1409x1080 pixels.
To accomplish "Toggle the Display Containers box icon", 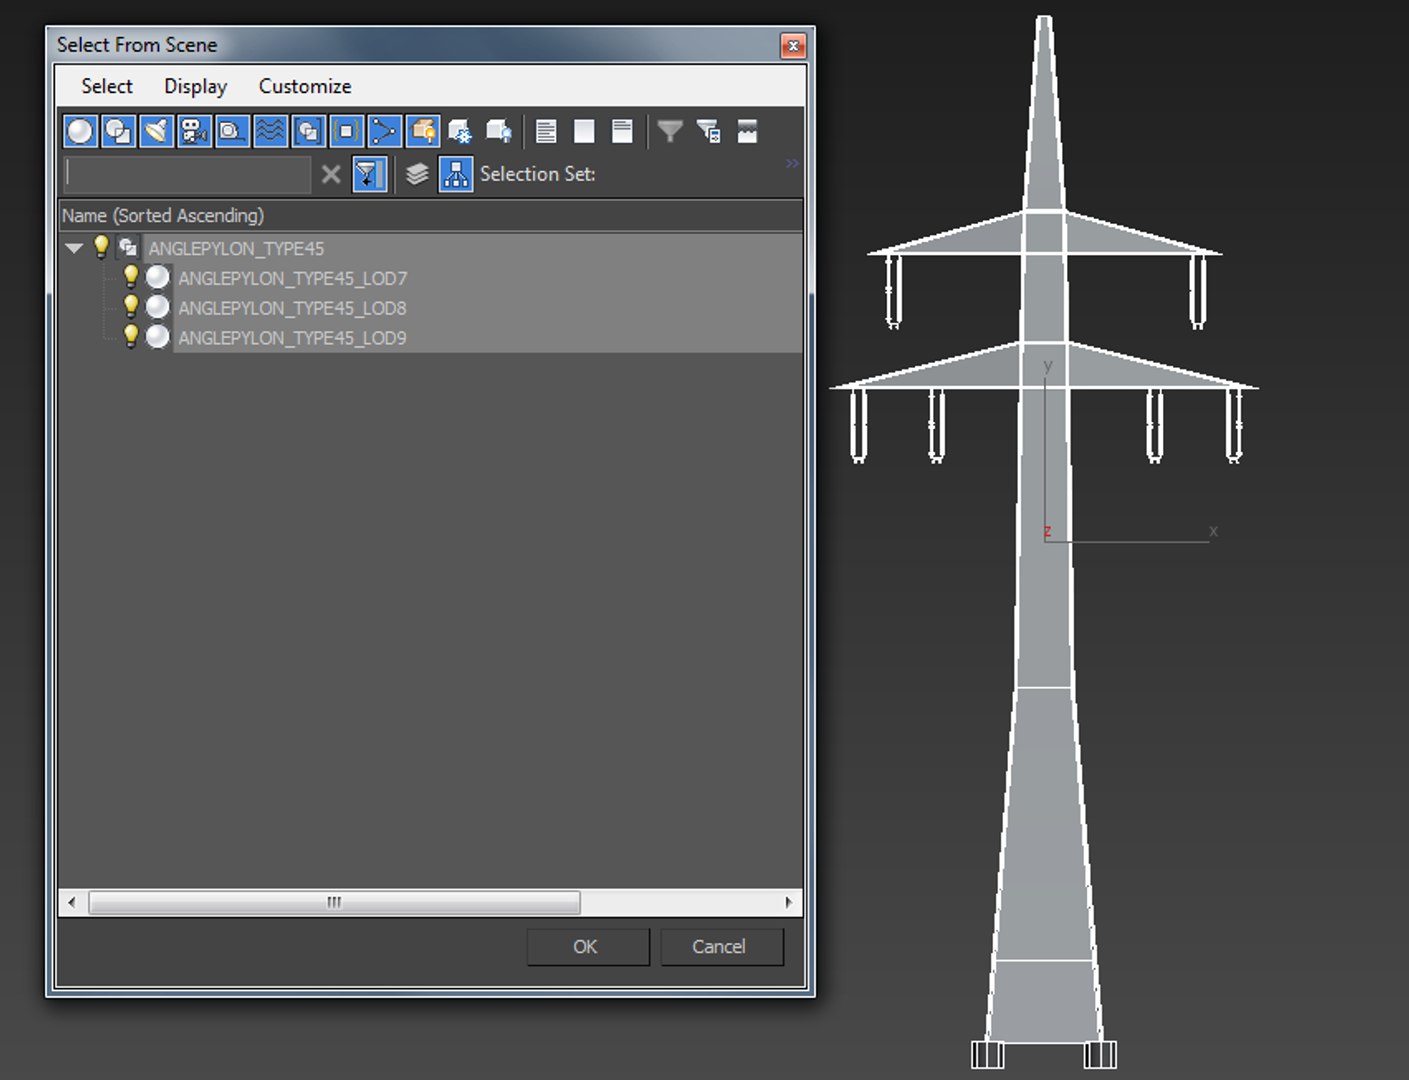I will click(422, 131).
